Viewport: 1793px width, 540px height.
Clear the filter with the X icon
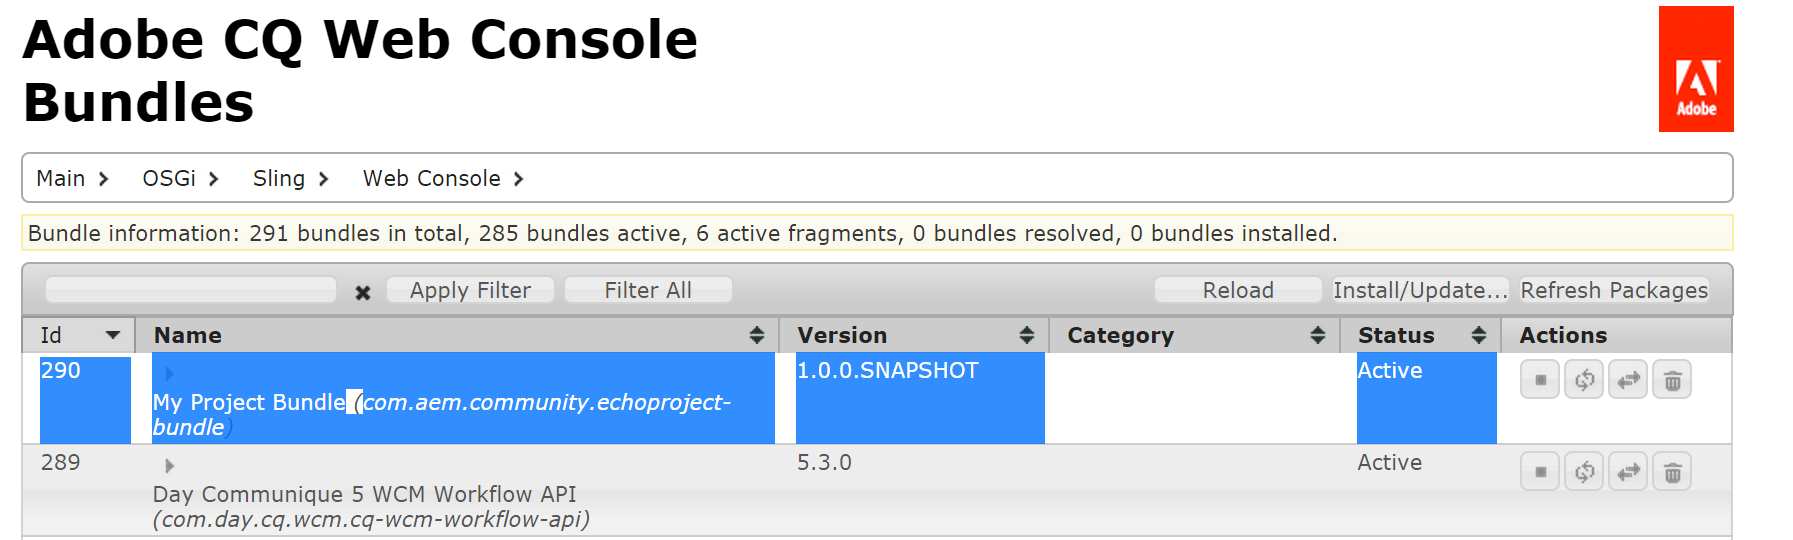point(363,292)
